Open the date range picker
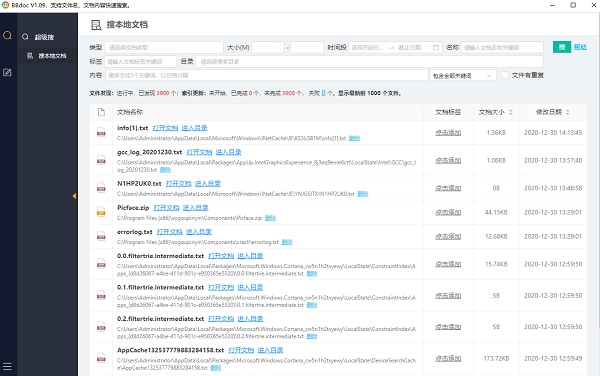 click(x=395, y=47)
